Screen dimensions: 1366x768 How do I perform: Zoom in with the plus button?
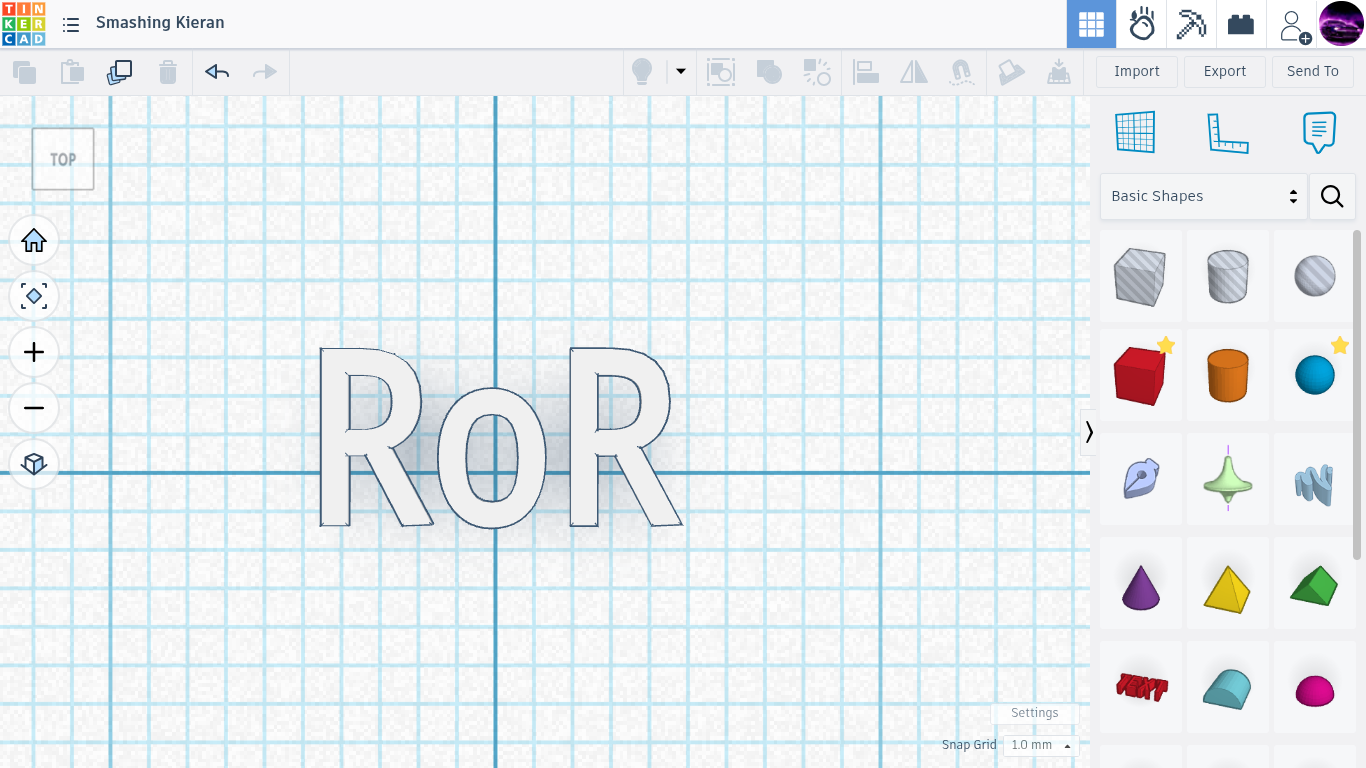coord(34,352)
